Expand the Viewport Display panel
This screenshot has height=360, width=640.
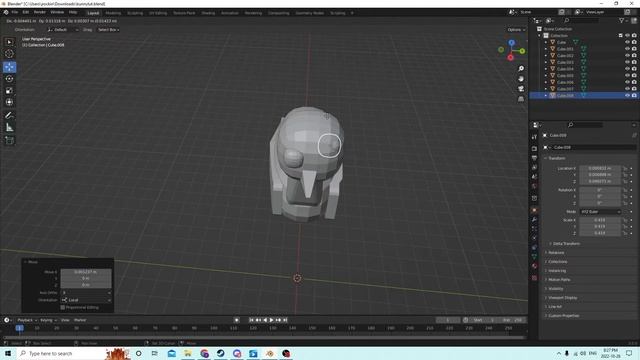pos(561,298)
